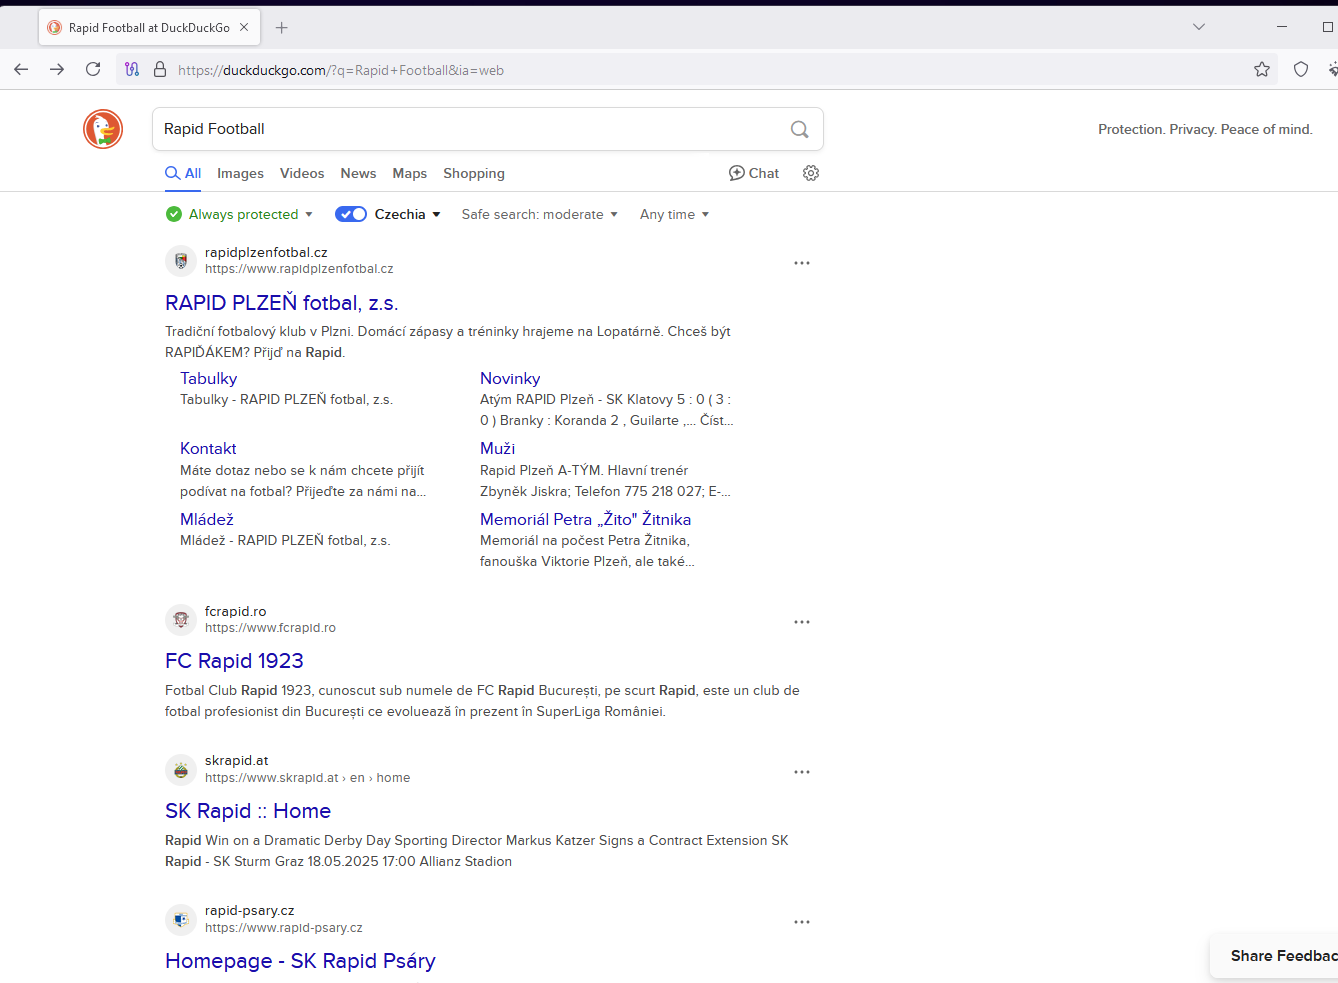Click the padlock site info icon
This screenshot has height=983, width=1338.
(159, 70)
